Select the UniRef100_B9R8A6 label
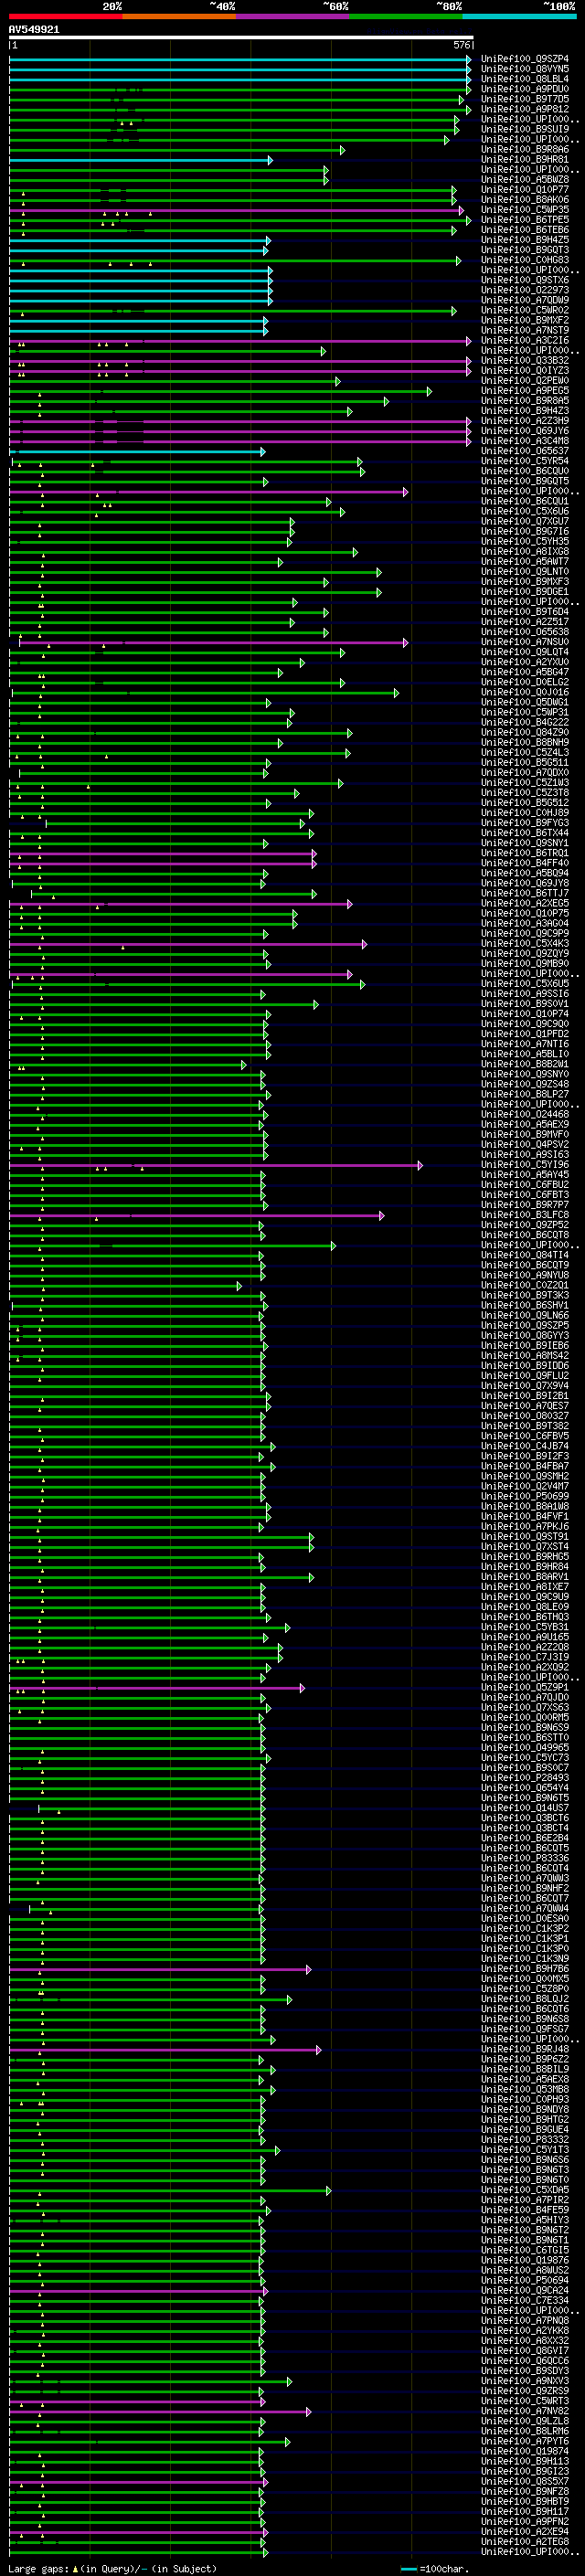 [525, 150]
